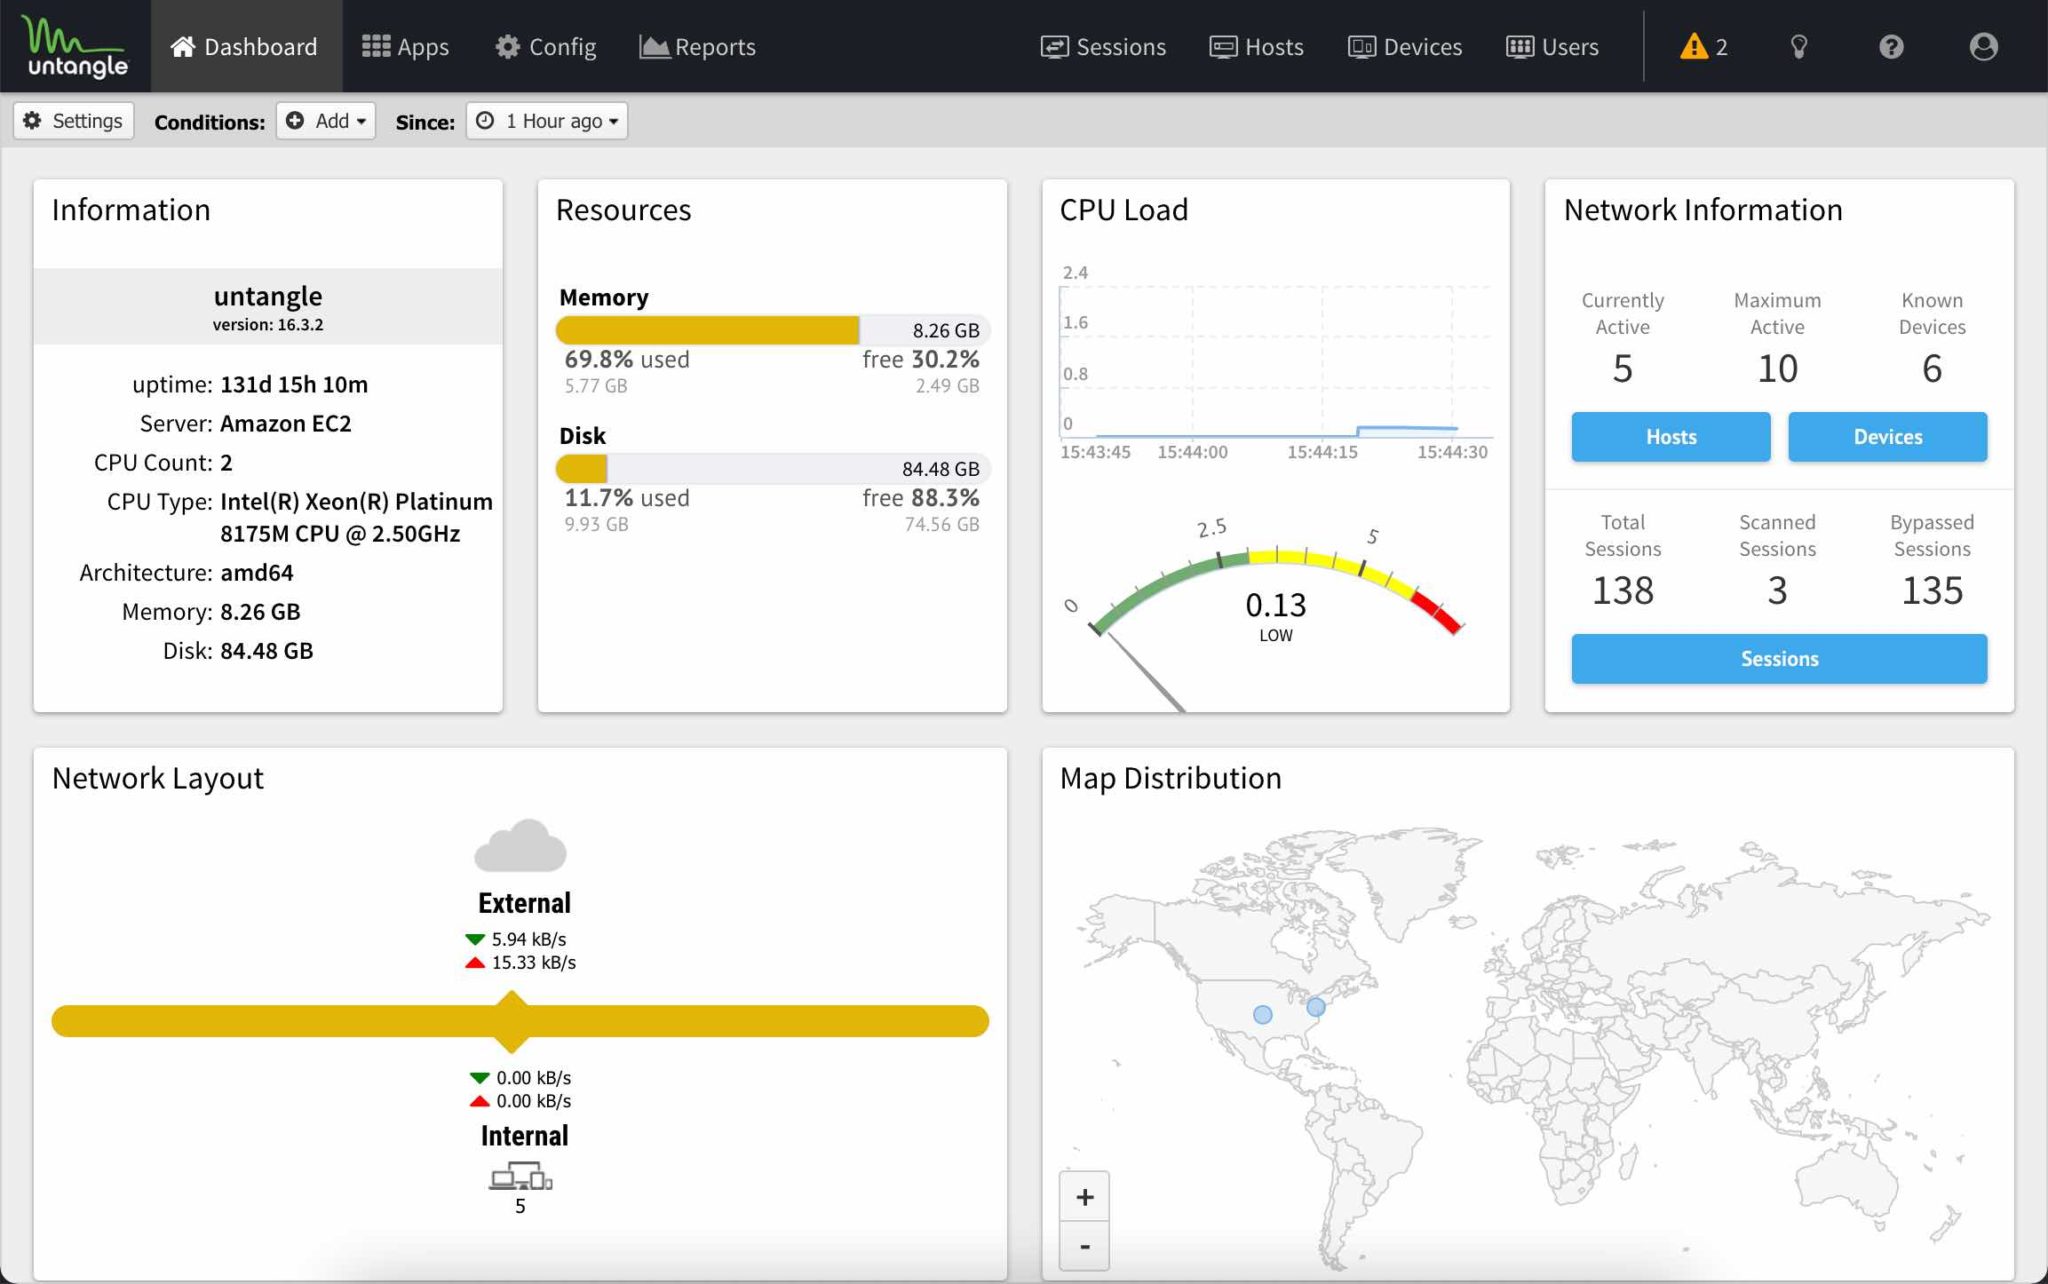Image resolution: width=2048 pixels, height=1284 pixels.
Task: Select Users from the top navigation
Action: (1553, 46)
